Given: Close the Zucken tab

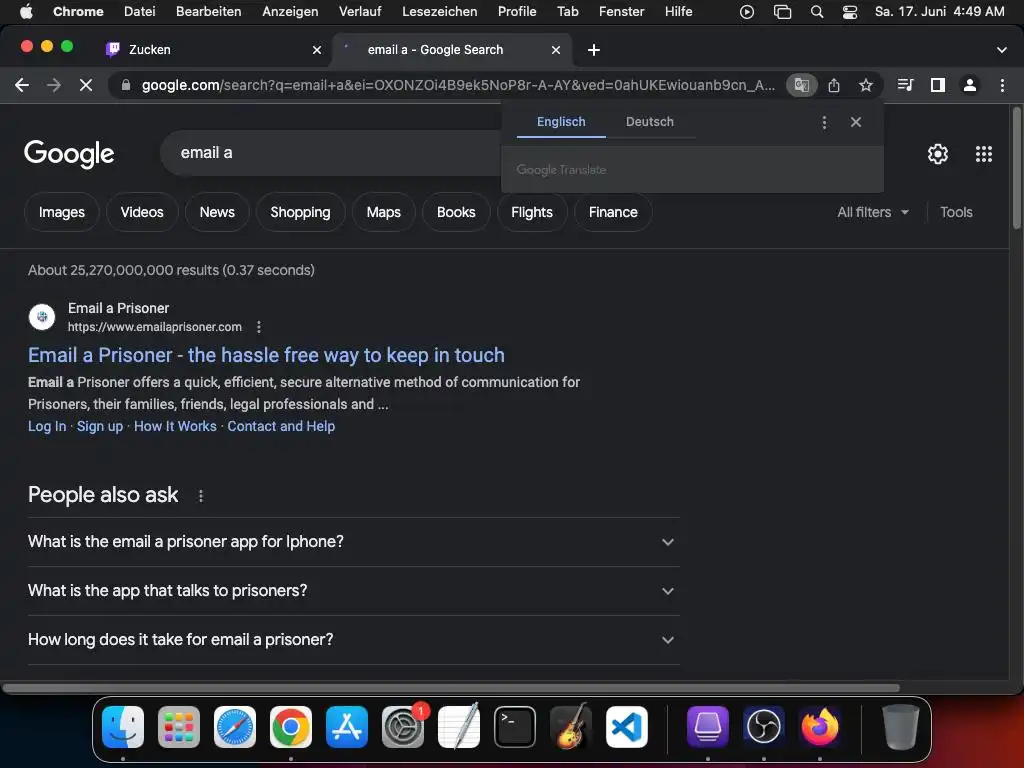Looking at the screenshot, I should [317, 50].
